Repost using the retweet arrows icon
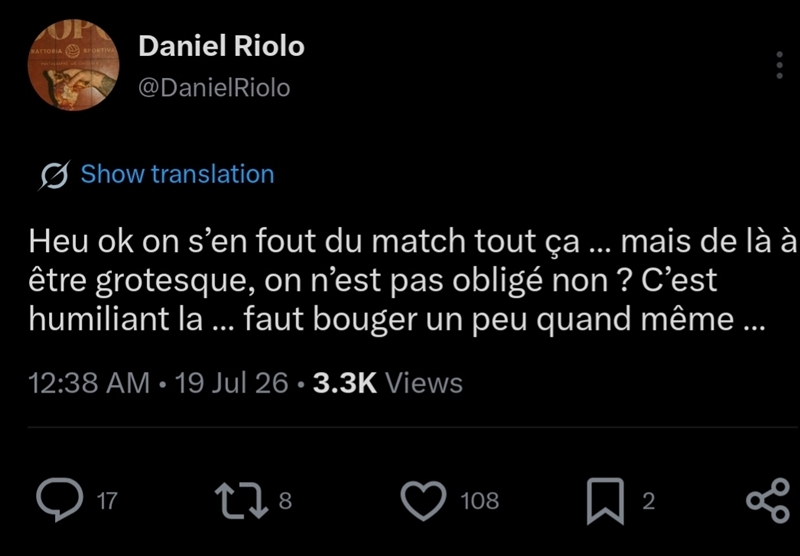This screenshot has height=556, width=800. click(241, 501)
